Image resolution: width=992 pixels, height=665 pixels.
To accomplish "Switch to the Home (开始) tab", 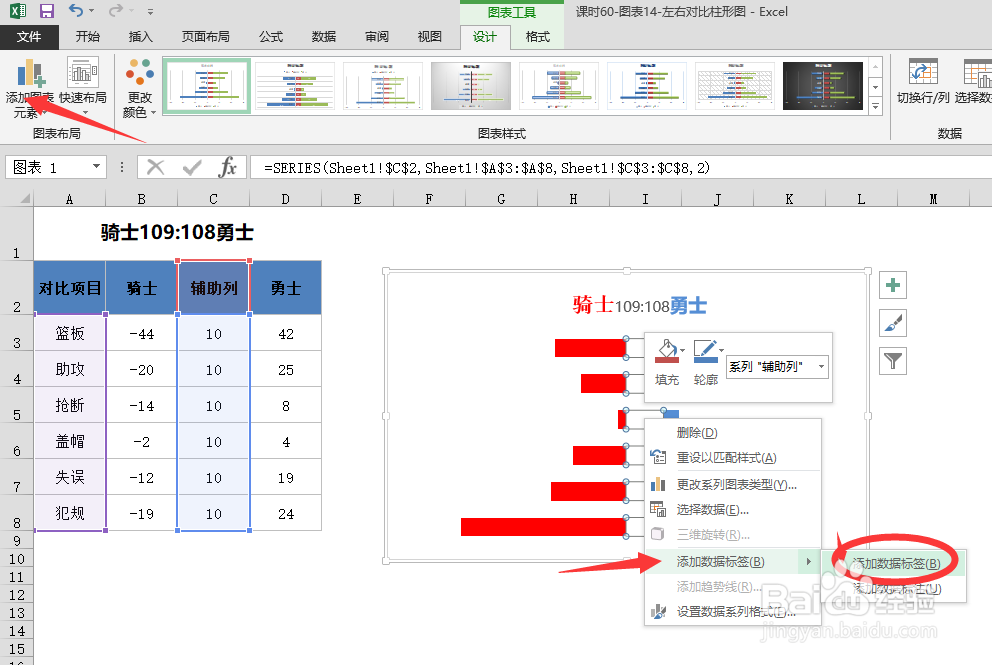I will [87, 37].
